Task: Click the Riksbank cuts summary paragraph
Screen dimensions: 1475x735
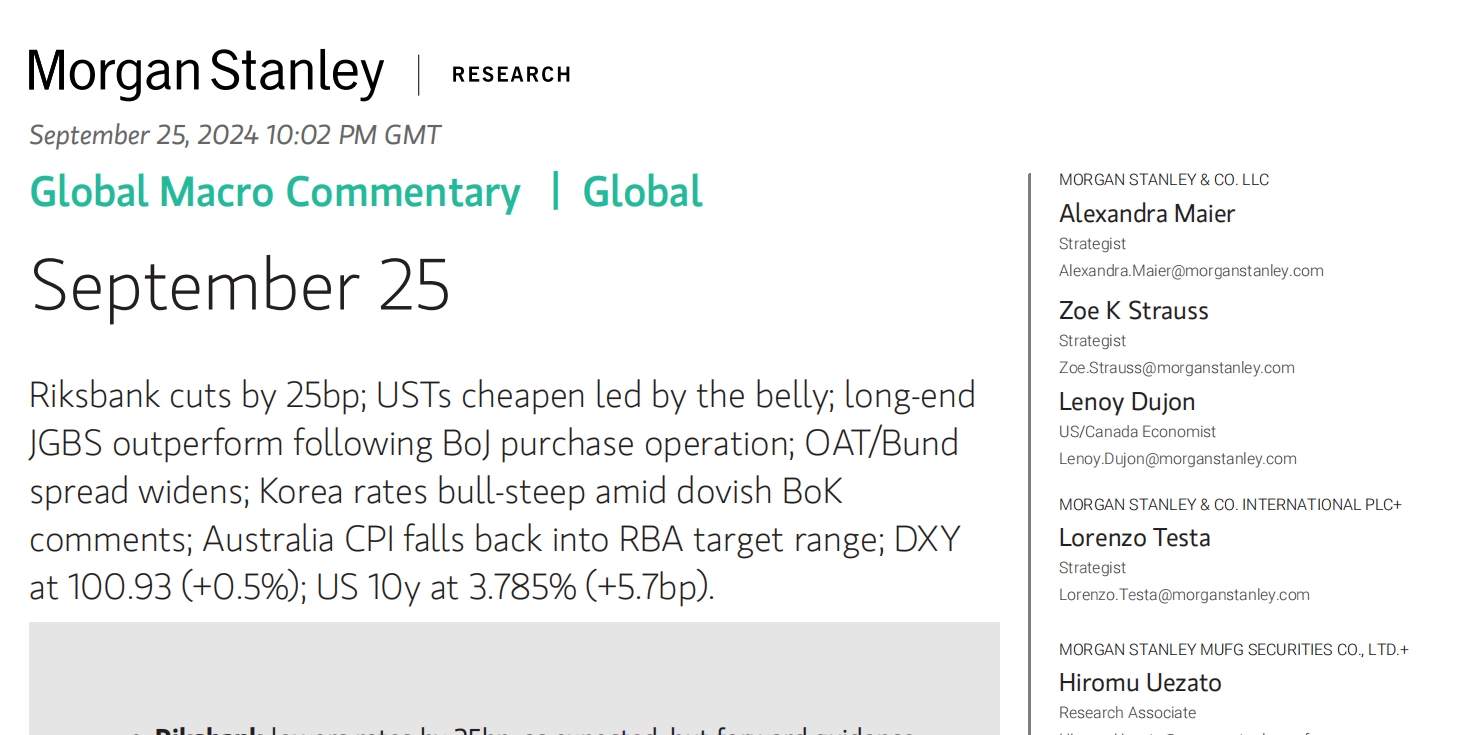Action: pos(500,491)
